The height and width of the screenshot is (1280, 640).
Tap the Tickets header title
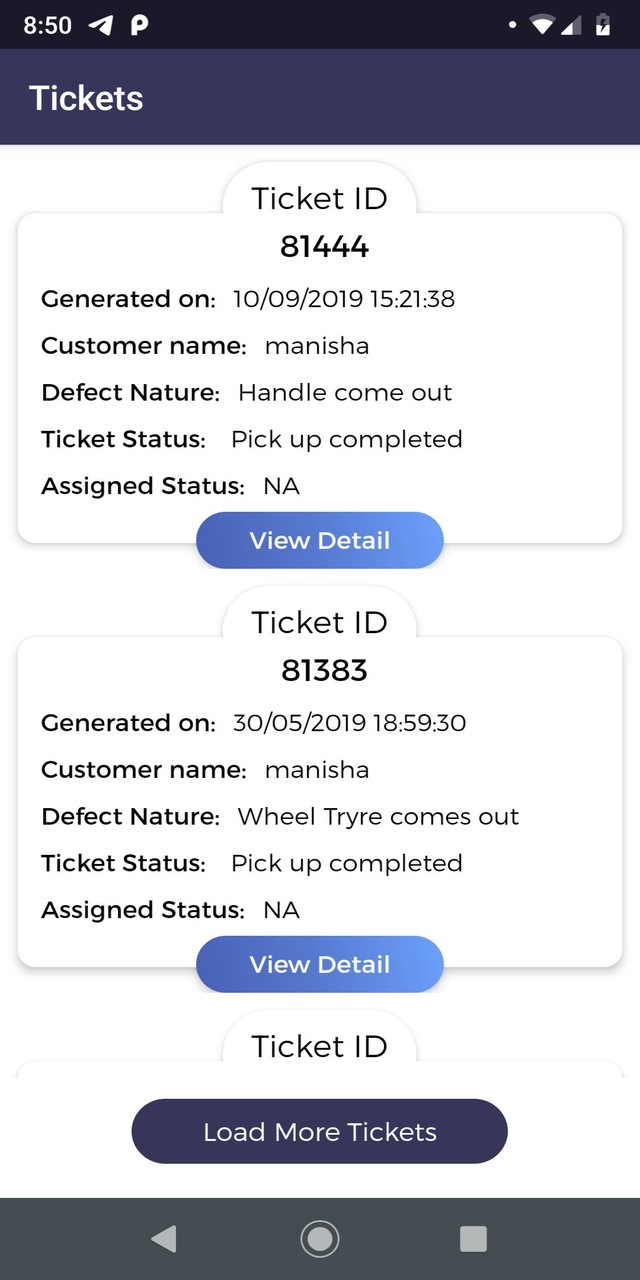click(86, 98)
